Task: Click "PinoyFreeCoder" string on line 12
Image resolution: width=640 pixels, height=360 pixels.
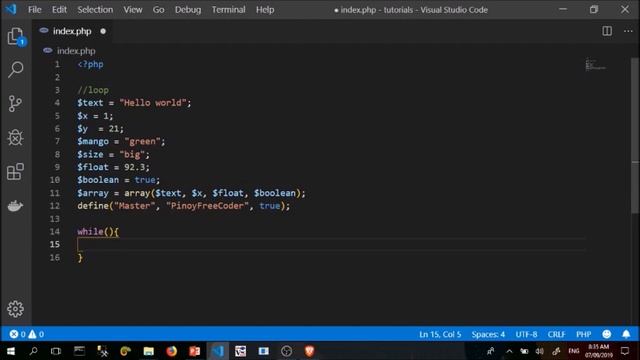Action: [207, 206]
